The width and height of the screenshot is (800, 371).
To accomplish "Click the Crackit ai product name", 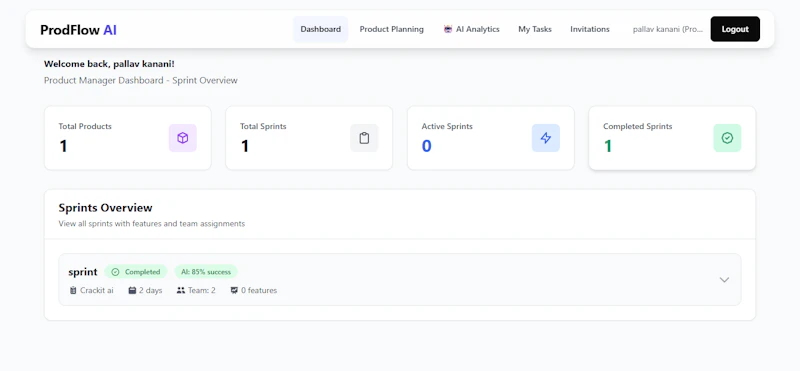I will pyautogui.click(x=97, y=290).
